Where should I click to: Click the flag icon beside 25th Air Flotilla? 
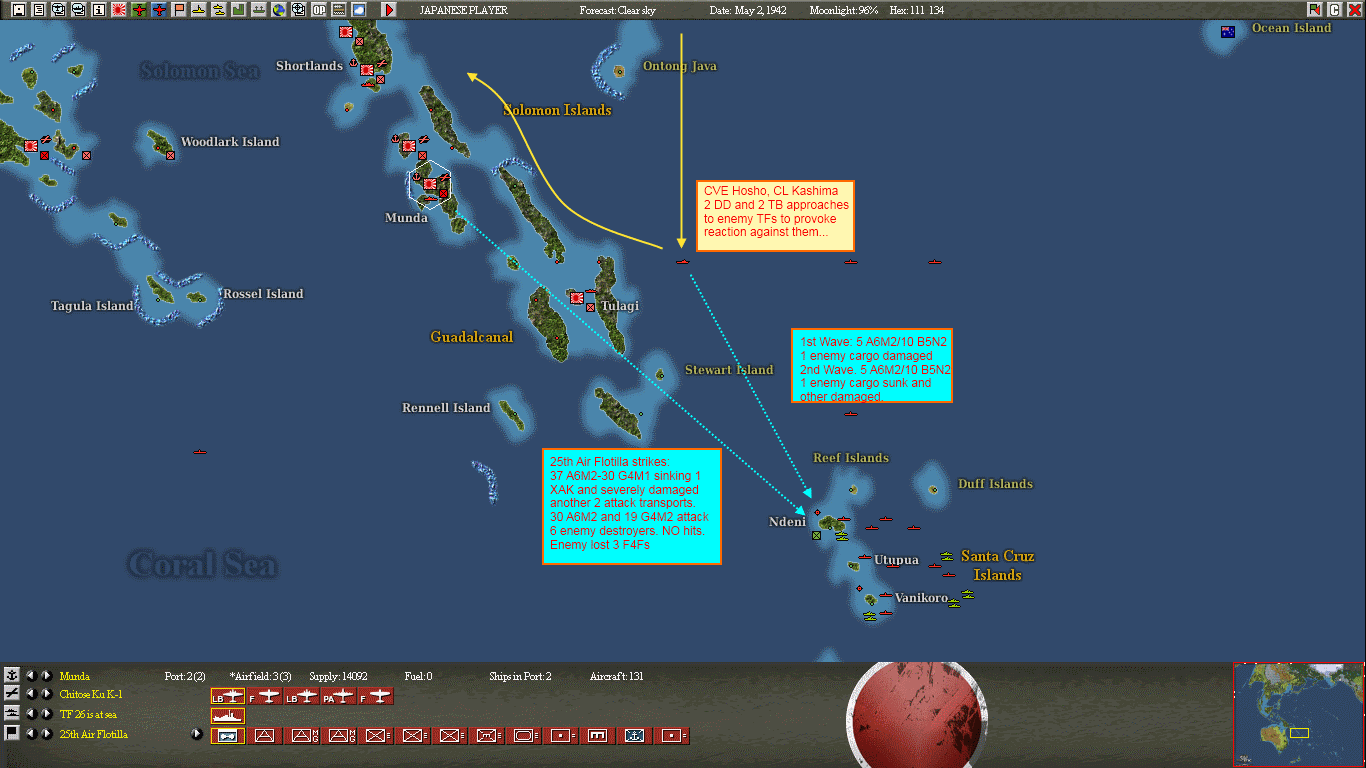coord(12,734)
